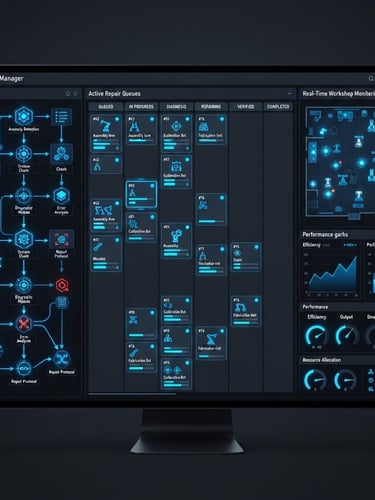
Task: Open the Real-Time Workshop Monitoring floor map
Action: (x=340, y=162)
